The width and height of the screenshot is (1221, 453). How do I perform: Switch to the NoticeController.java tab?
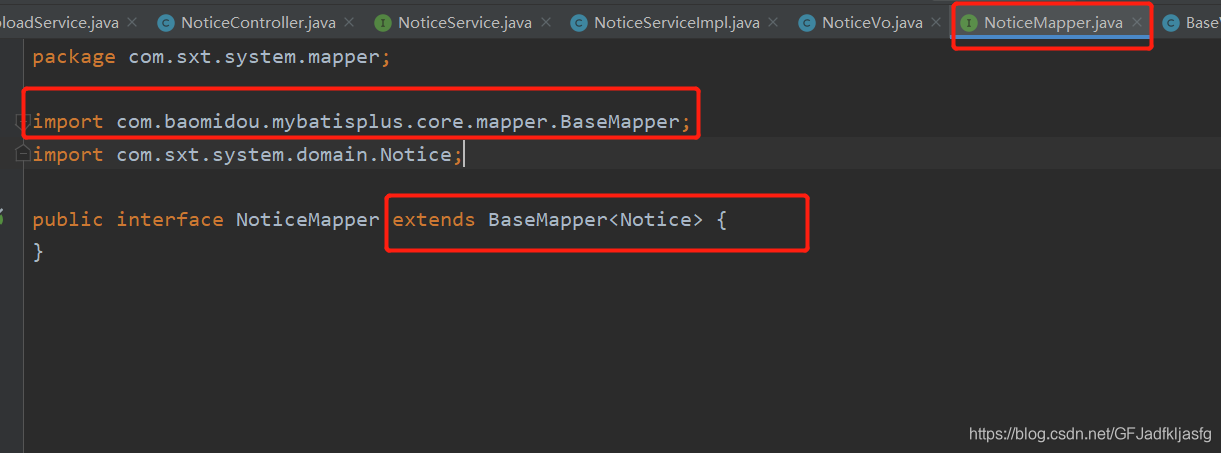[259, 22]
